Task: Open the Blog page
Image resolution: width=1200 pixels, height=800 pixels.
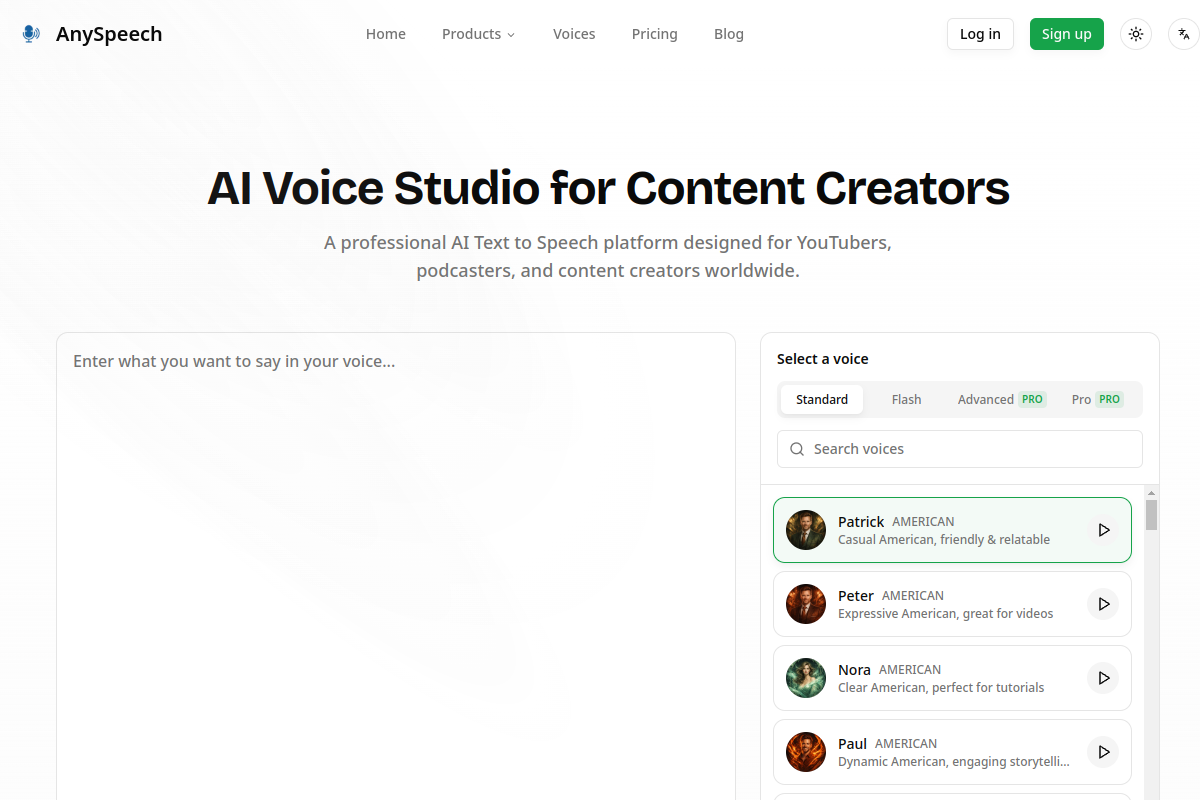Action: point(729,34)
